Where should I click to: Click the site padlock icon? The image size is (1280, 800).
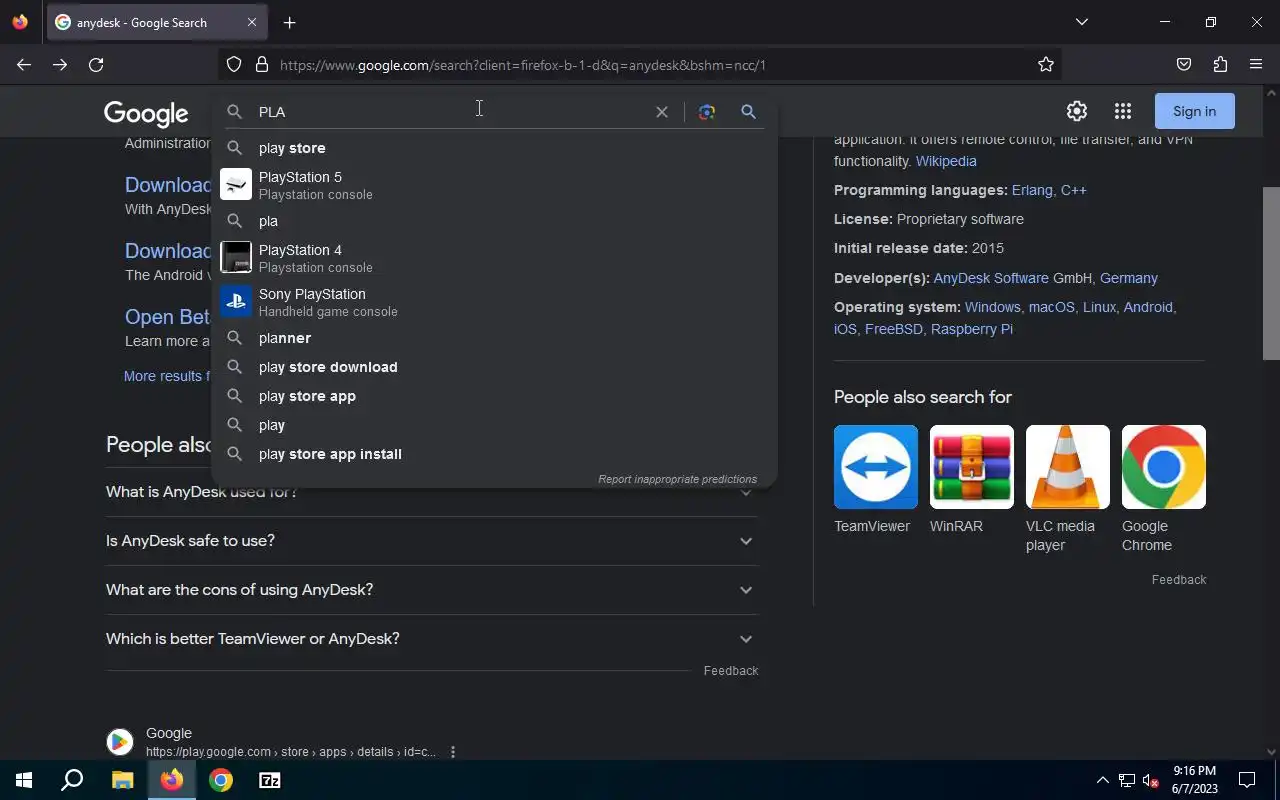pos(262,65)
